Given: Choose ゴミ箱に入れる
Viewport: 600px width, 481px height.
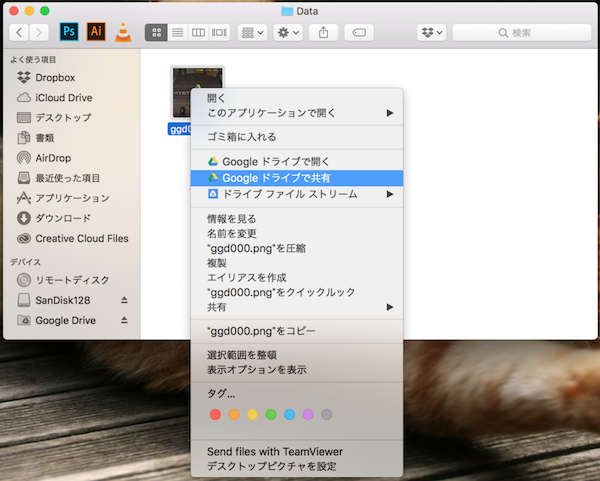Looking at the screenshot, I should pyautogui.click(x=297, y=137).
